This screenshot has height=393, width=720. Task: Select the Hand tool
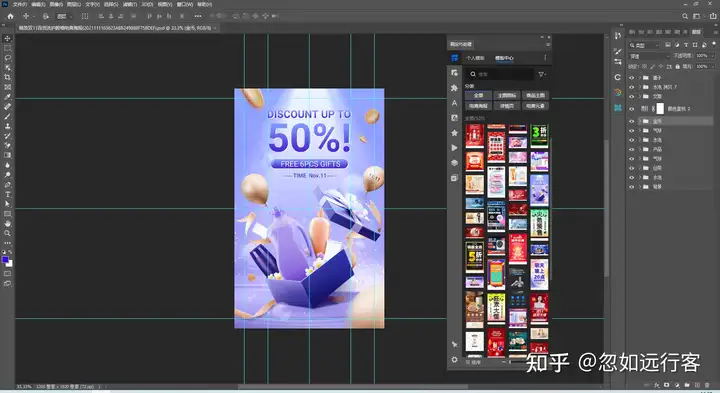[7, 224]
